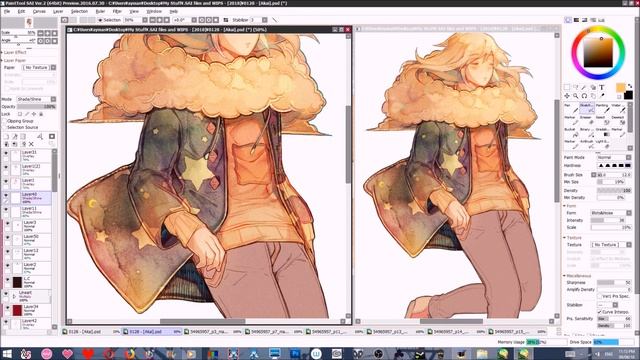640x360 pixels.
Task: Select the eyedropper color picker tool
Action: point(602,96)
